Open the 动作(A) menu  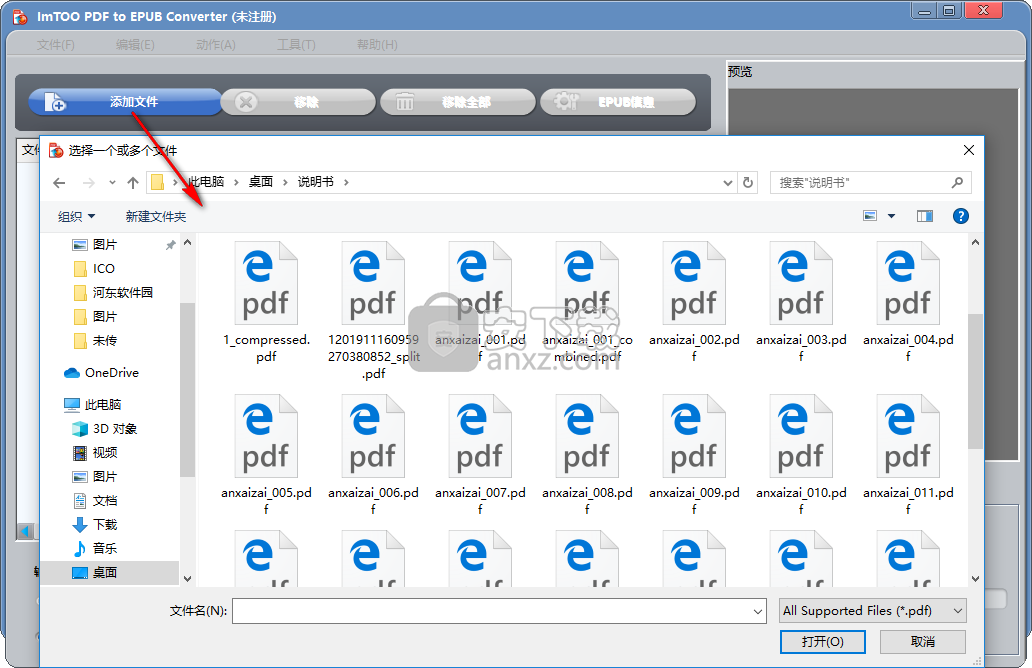tap(216, 45)
